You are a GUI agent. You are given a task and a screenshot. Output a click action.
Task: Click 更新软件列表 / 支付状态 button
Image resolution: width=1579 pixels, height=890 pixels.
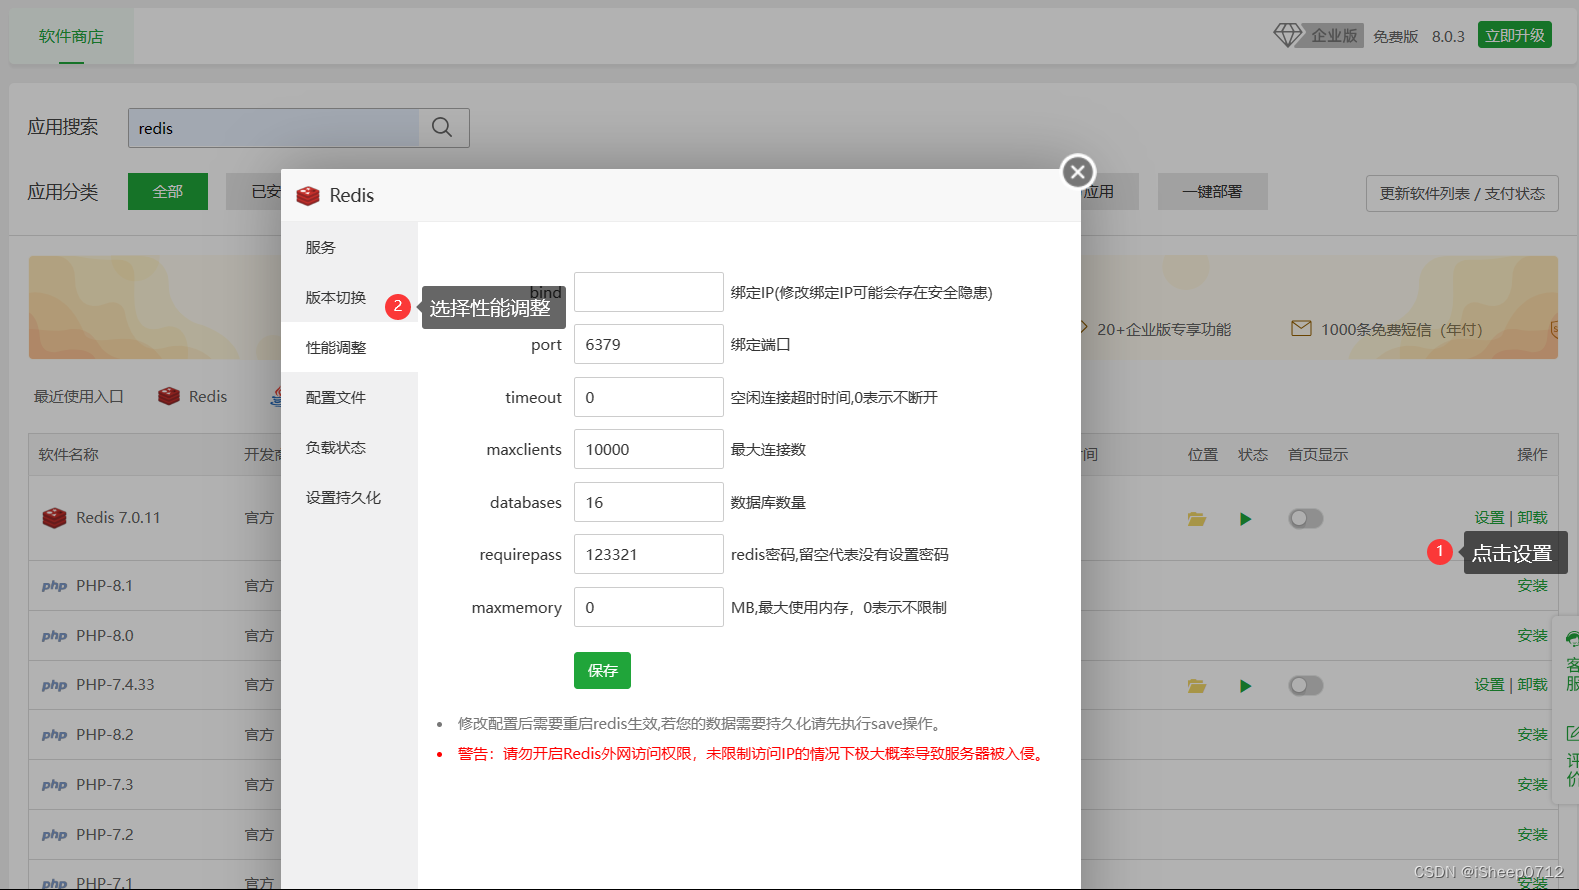pyautogui.click(x=1462, y=193)
